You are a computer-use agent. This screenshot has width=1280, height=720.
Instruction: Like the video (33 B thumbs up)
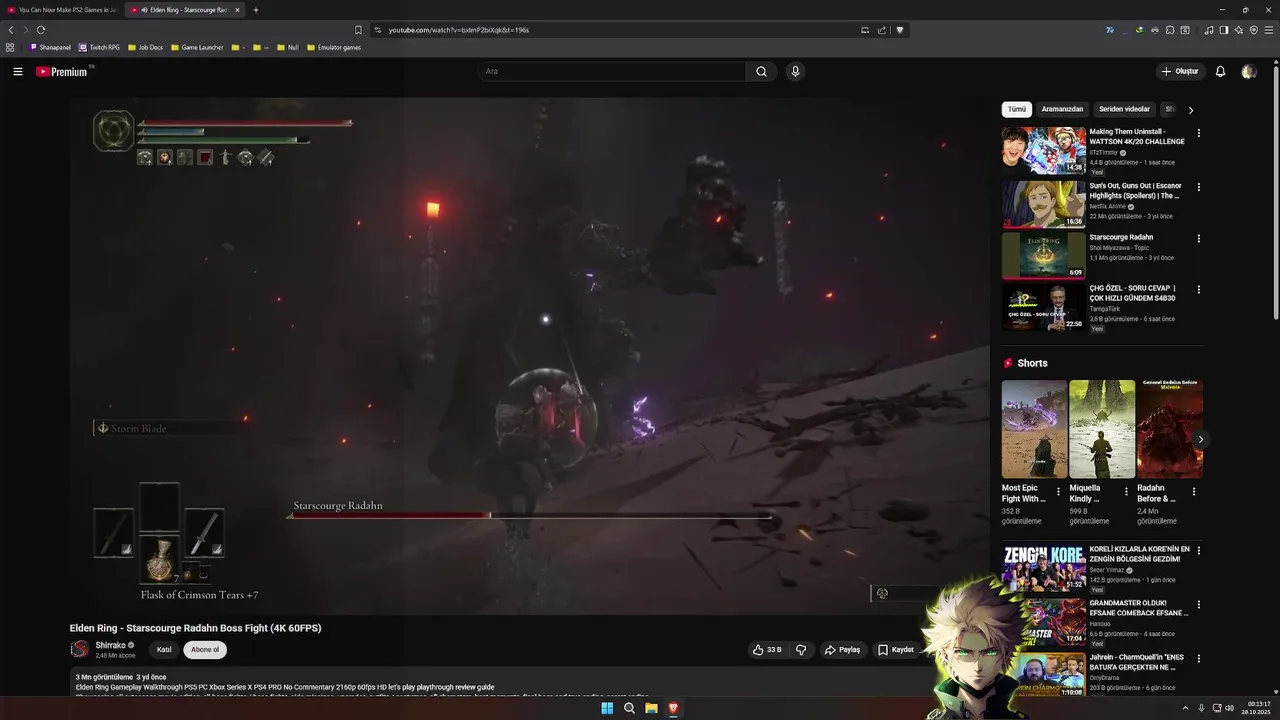tap(767, 650)
